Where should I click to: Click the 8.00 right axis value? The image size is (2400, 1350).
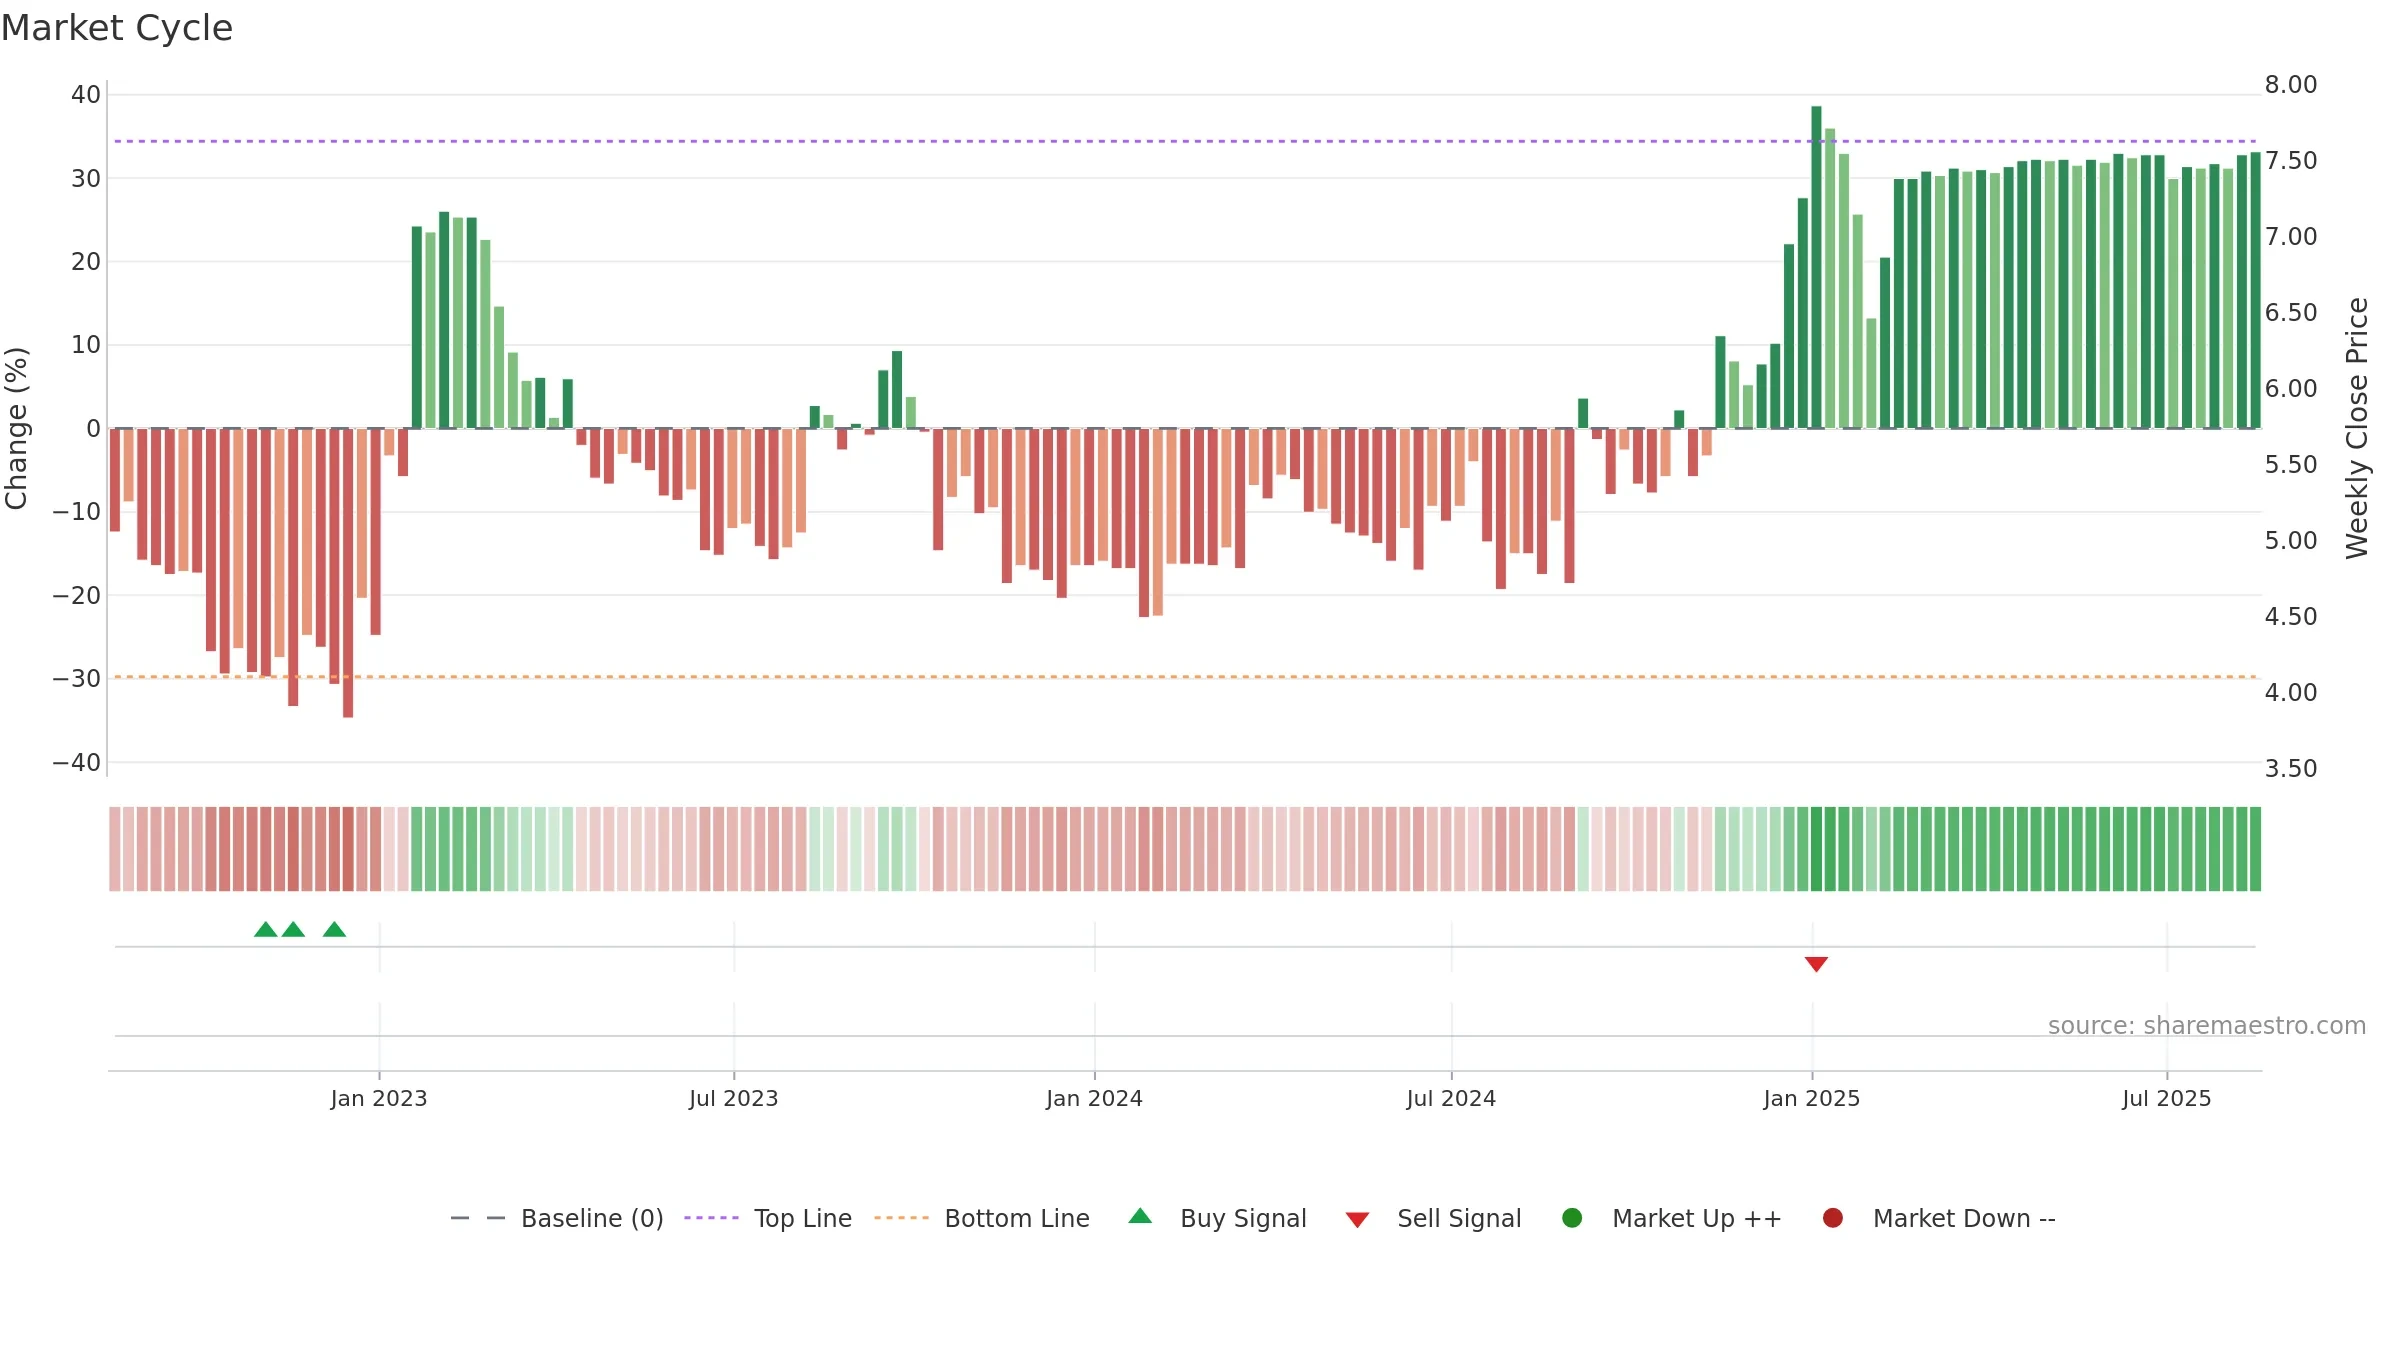pos(2291,84)
